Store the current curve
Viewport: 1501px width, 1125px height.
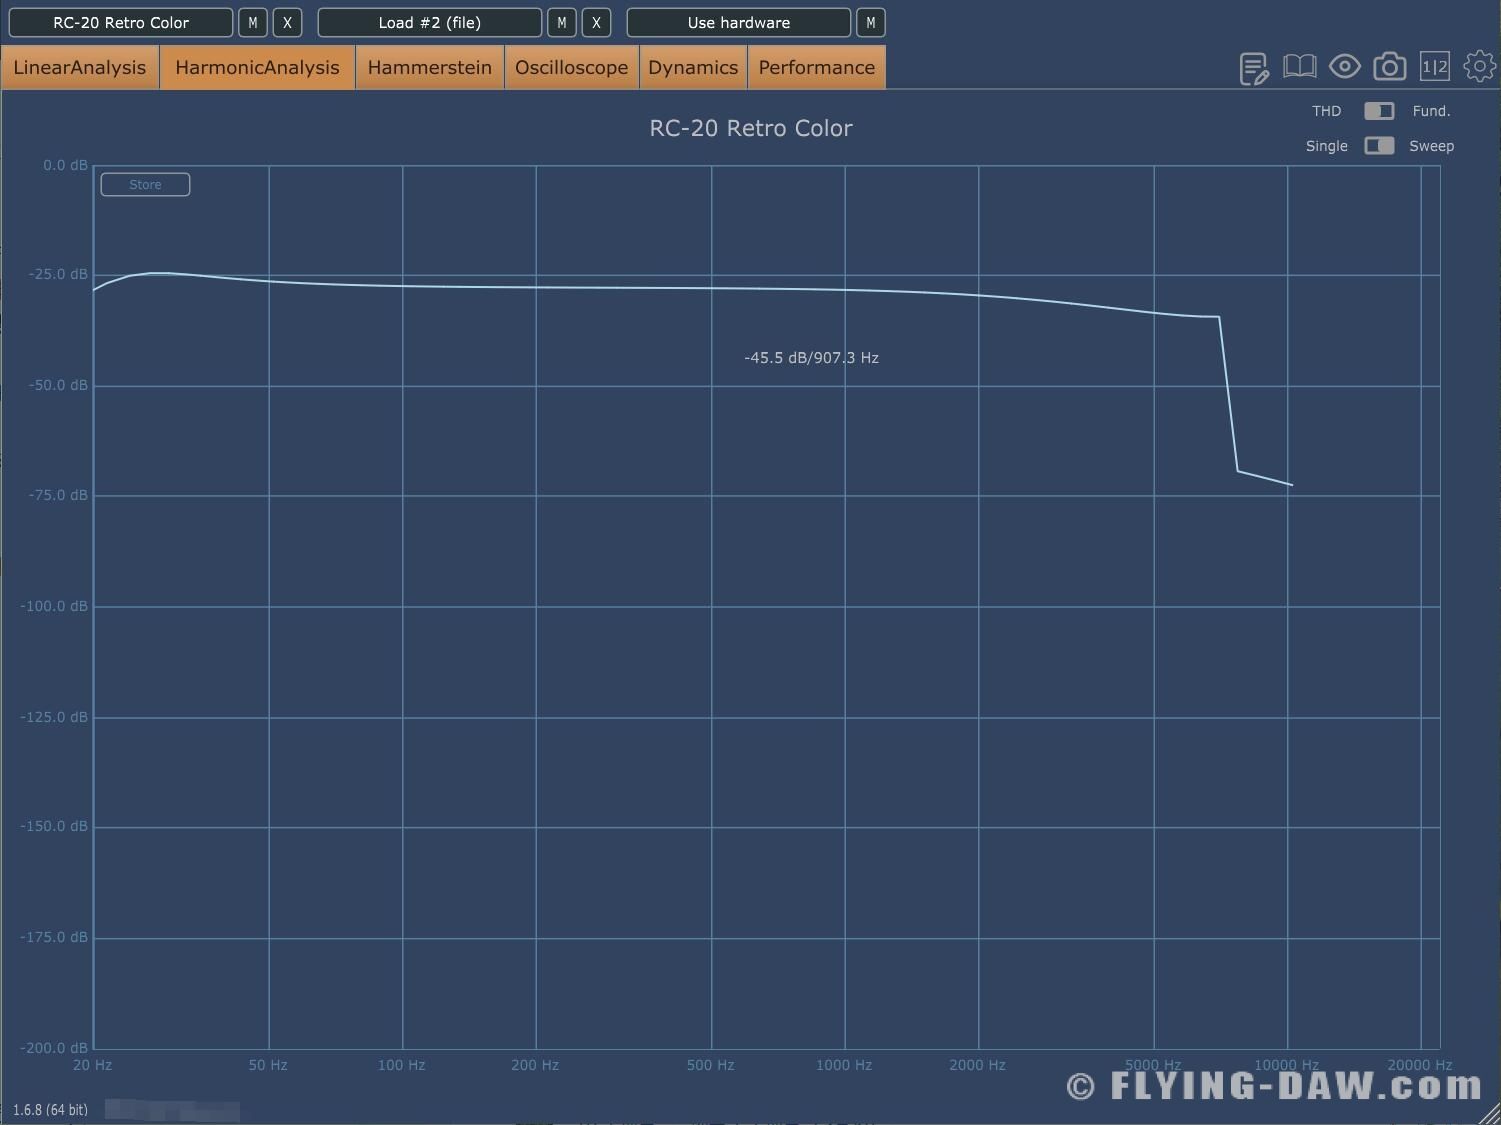tap(145, 184)
